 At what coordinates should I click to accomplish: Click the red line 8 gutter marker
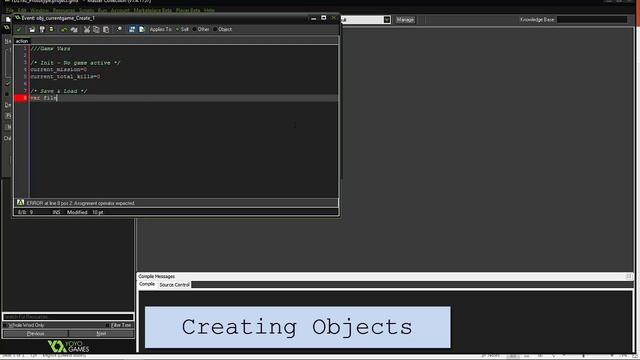[x=20, y=98]
